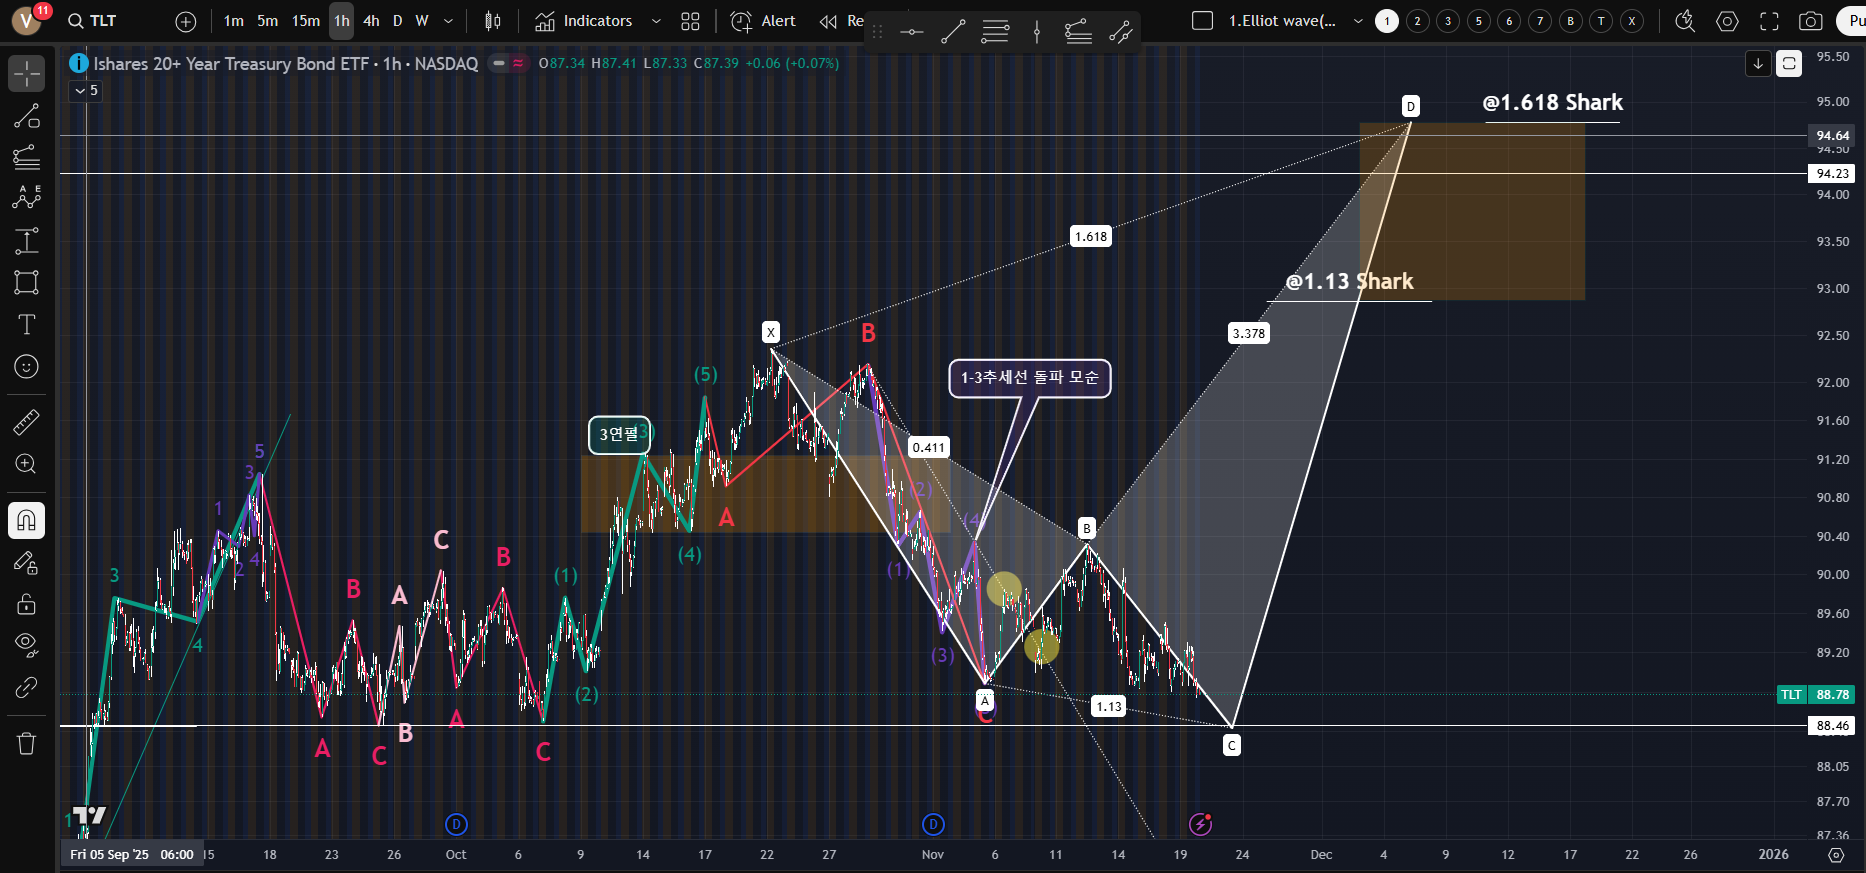Click the TLT symbol search field

click(103, 21)
